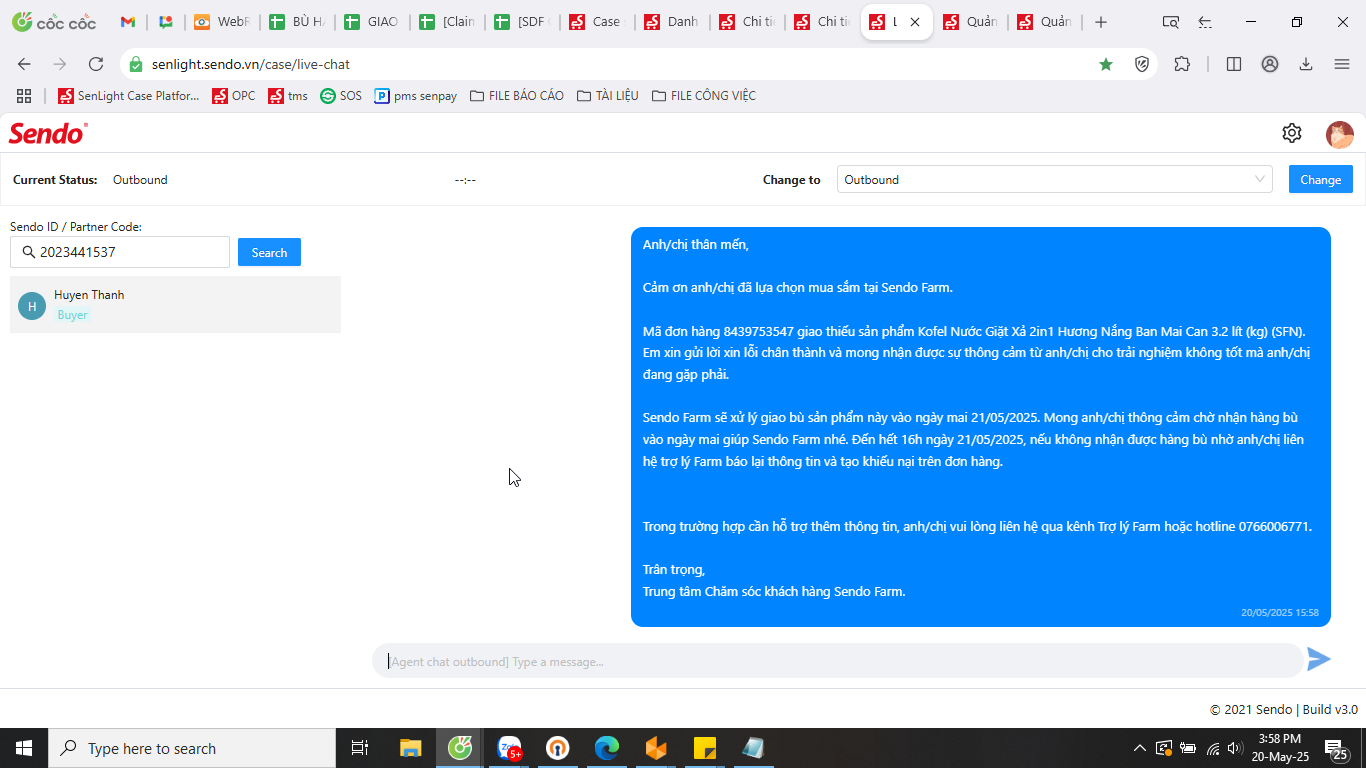
Task: Open the pms senpay bookmark
Action: point(416,96)
